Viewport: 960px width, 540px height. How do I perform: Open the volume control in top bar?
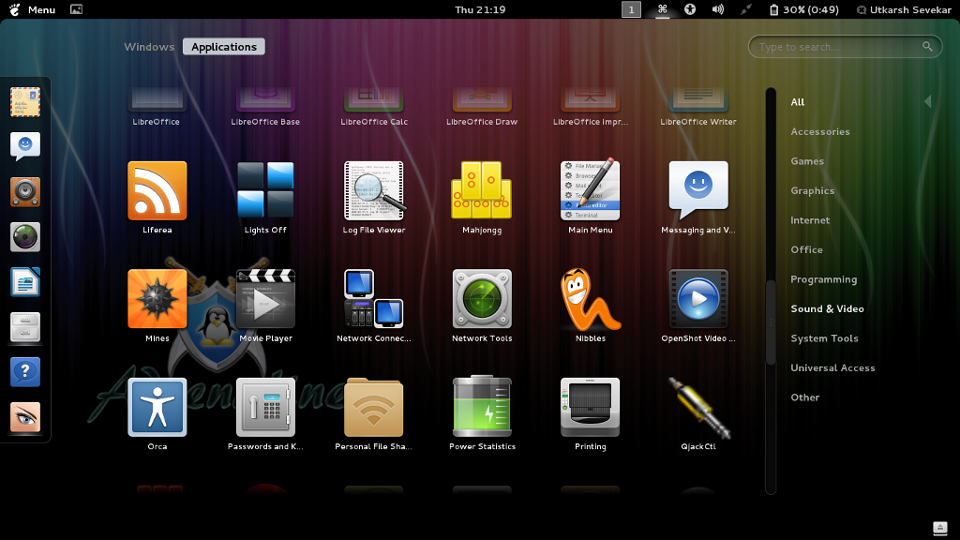click(717, 10)
